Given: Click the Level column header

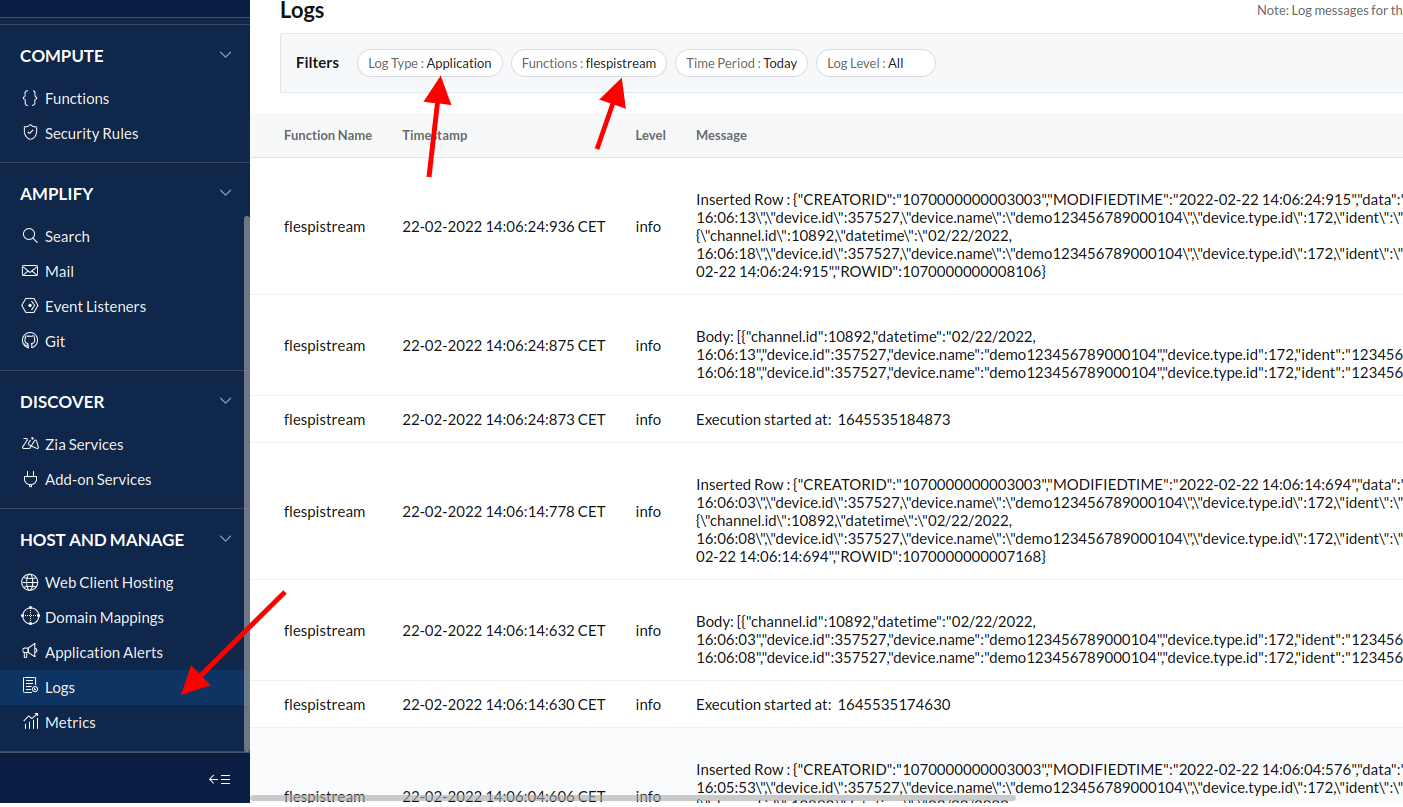Looking at the screenshot, I should [651, 135].
